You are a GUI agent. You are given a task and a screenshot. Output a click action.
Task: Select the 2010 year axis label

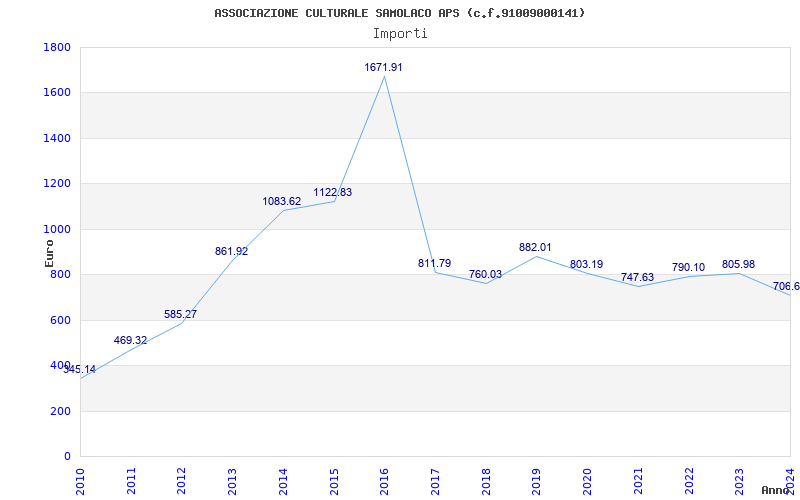point(80,481)
